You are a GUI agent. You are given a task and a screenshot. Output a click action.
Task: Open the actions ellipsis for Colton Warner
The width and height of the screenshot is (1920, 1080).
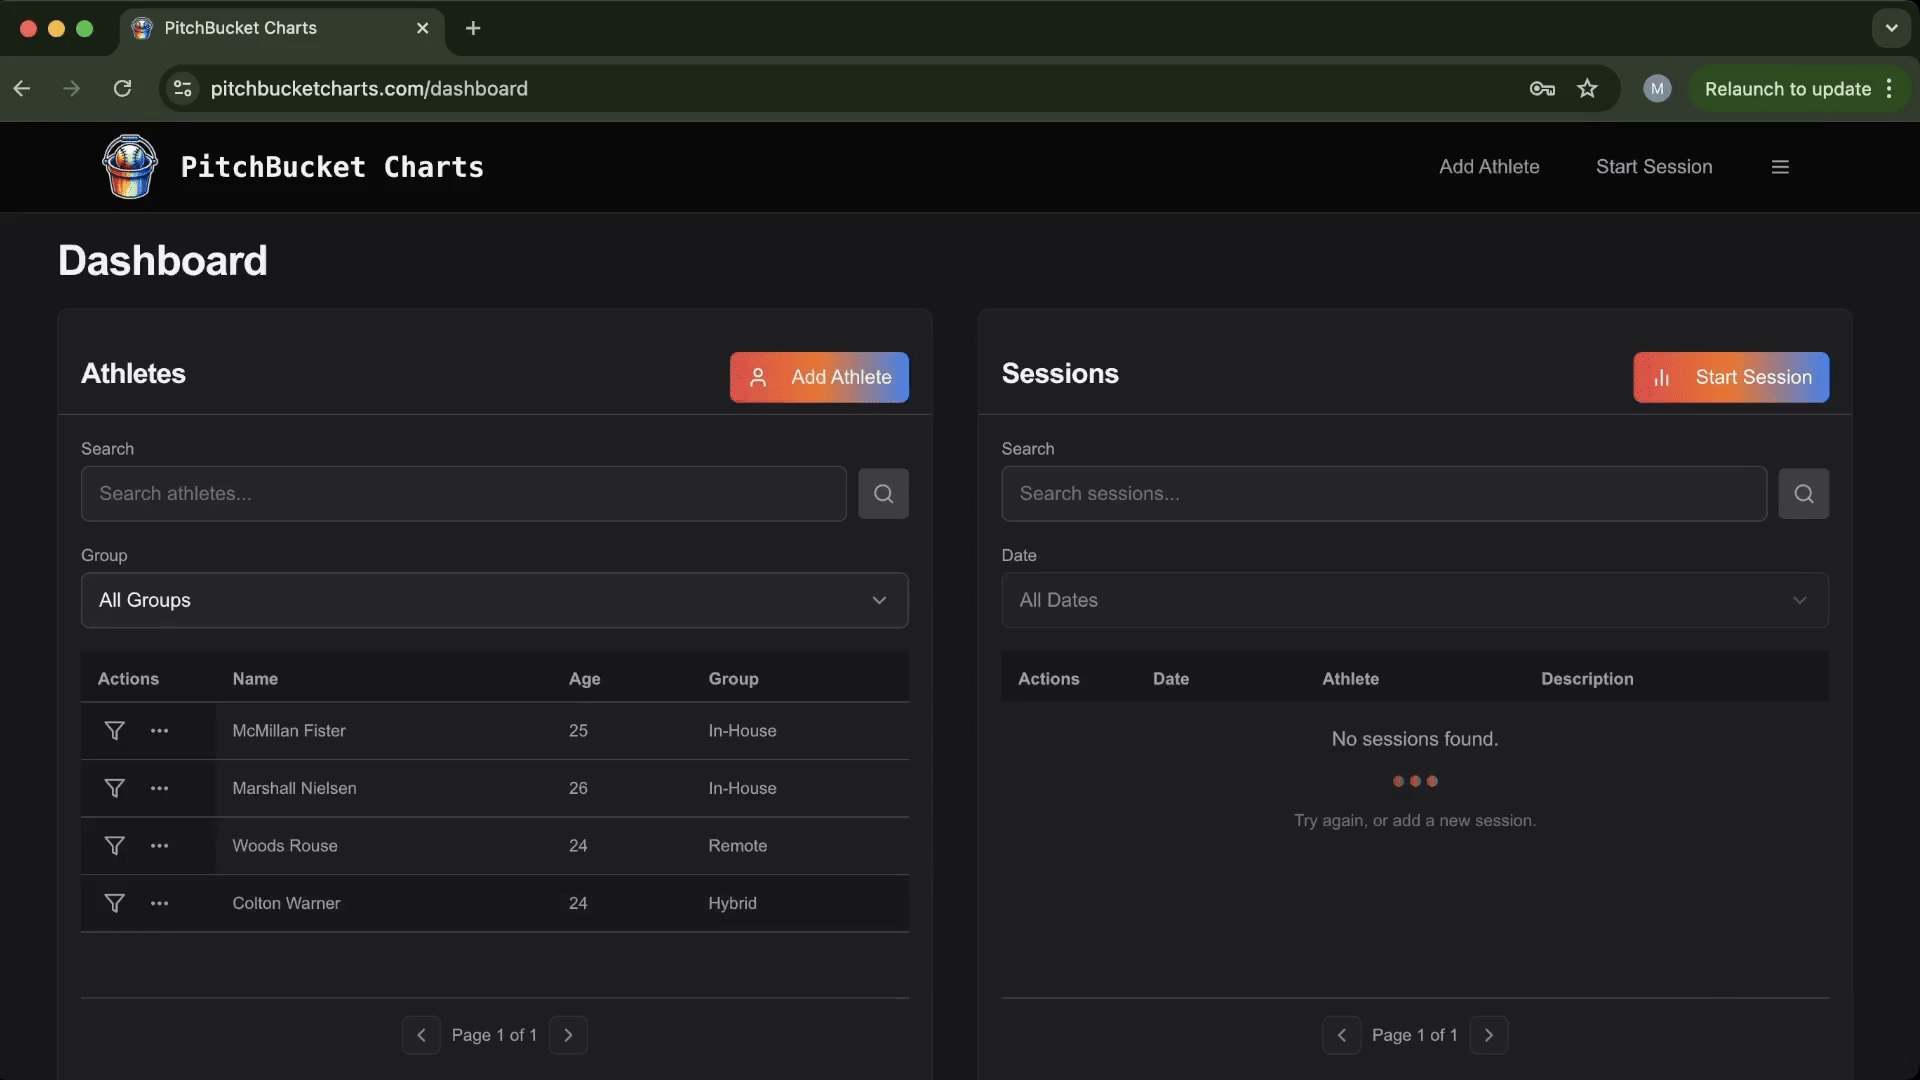159,903
